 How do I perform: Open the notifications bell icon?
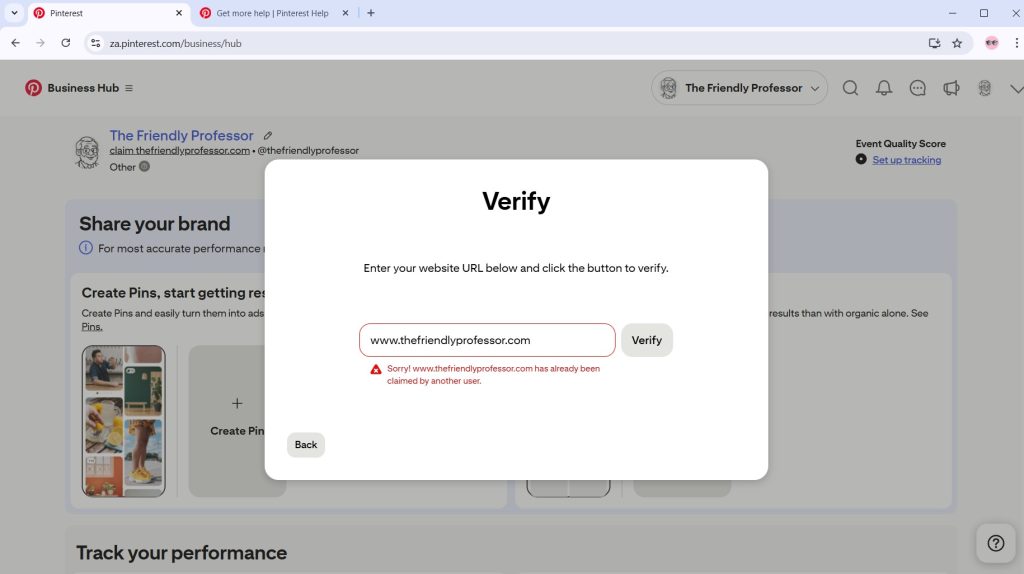click(x=884, y=88)
